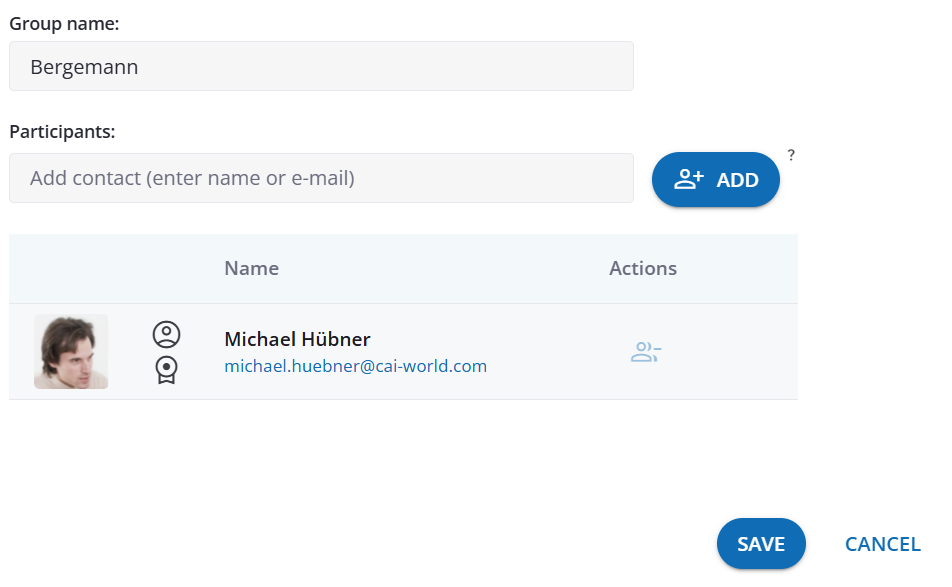Screen dimensions: 952x587
Task: Click the user profile circle icon
Action: click(166, 334)
